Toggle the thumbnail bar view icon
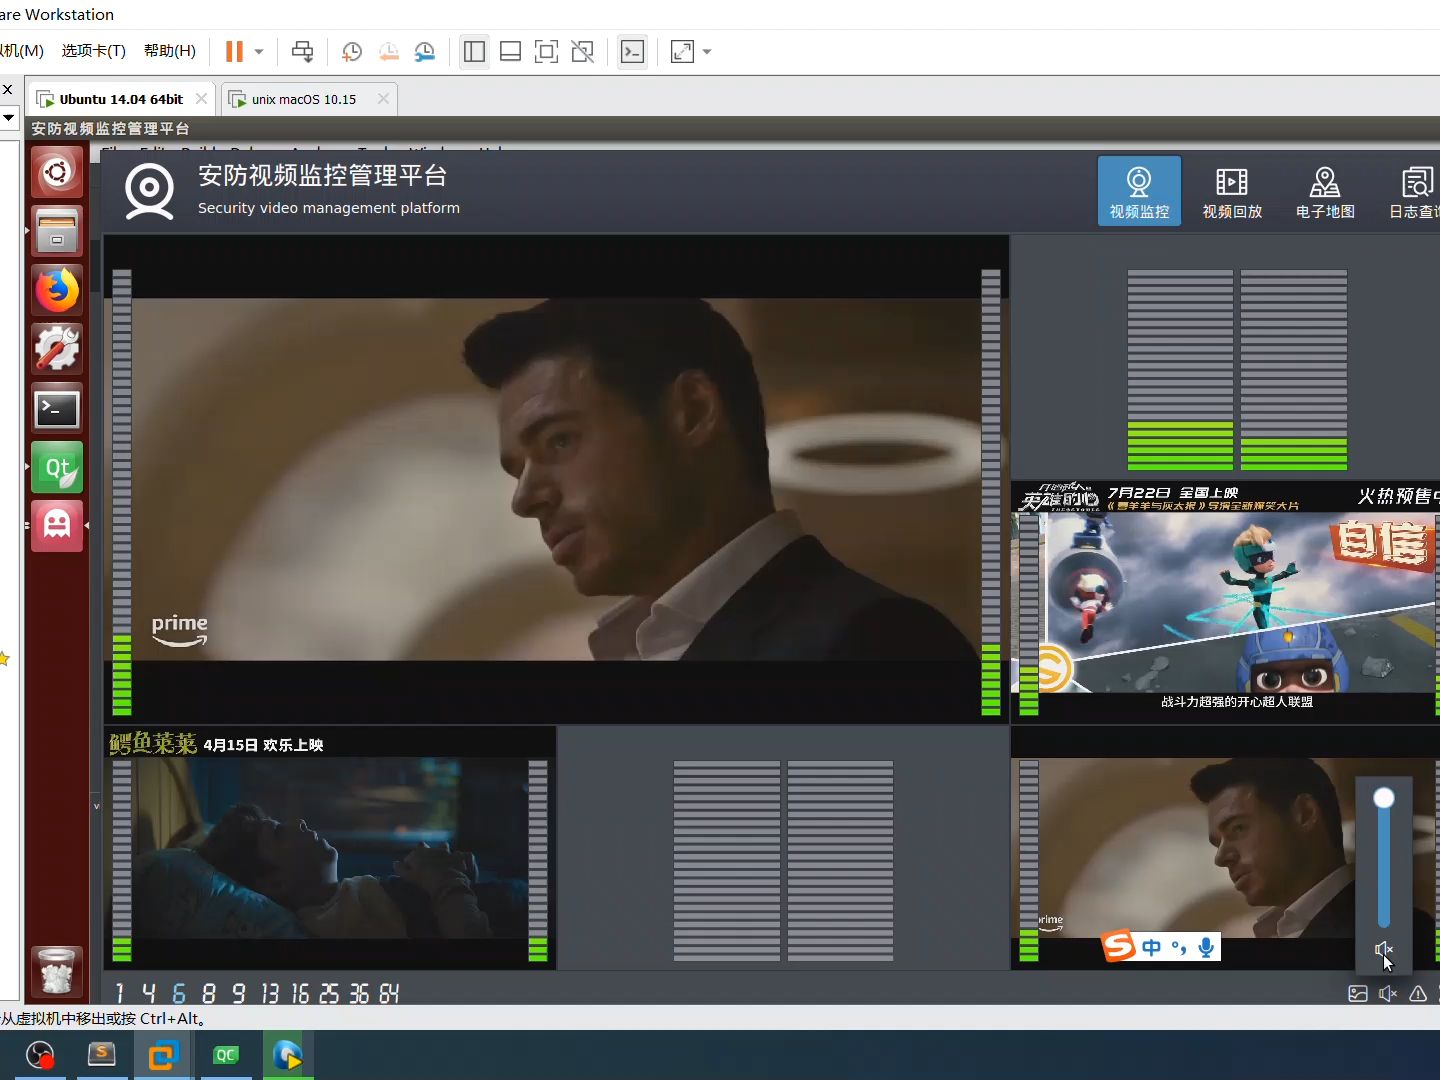This screenshot has height=1080, width=1440. click(x=510, y=52)
